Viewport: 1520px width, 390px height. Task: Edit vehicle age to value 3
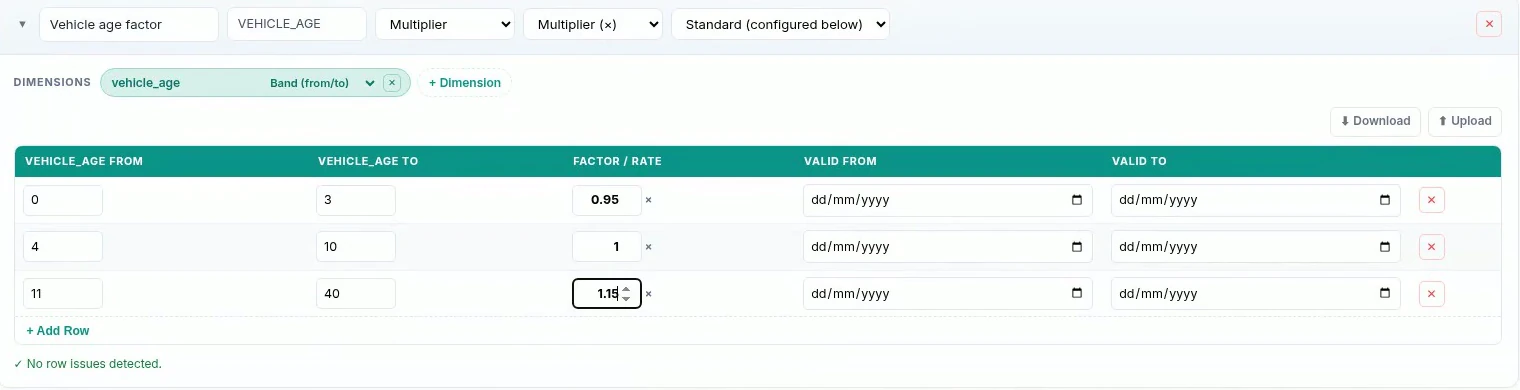tap(356, 200)
